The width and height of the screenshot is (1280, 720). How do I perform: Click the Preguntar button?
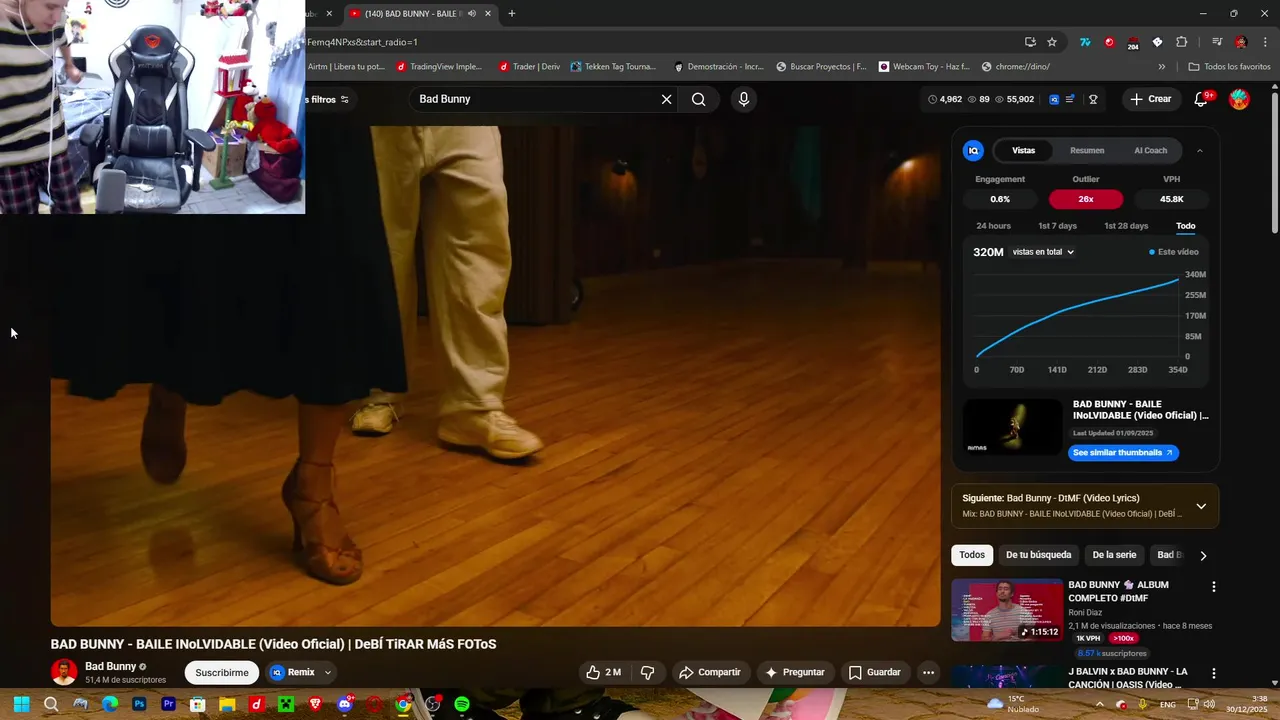[x=795, y=673]
